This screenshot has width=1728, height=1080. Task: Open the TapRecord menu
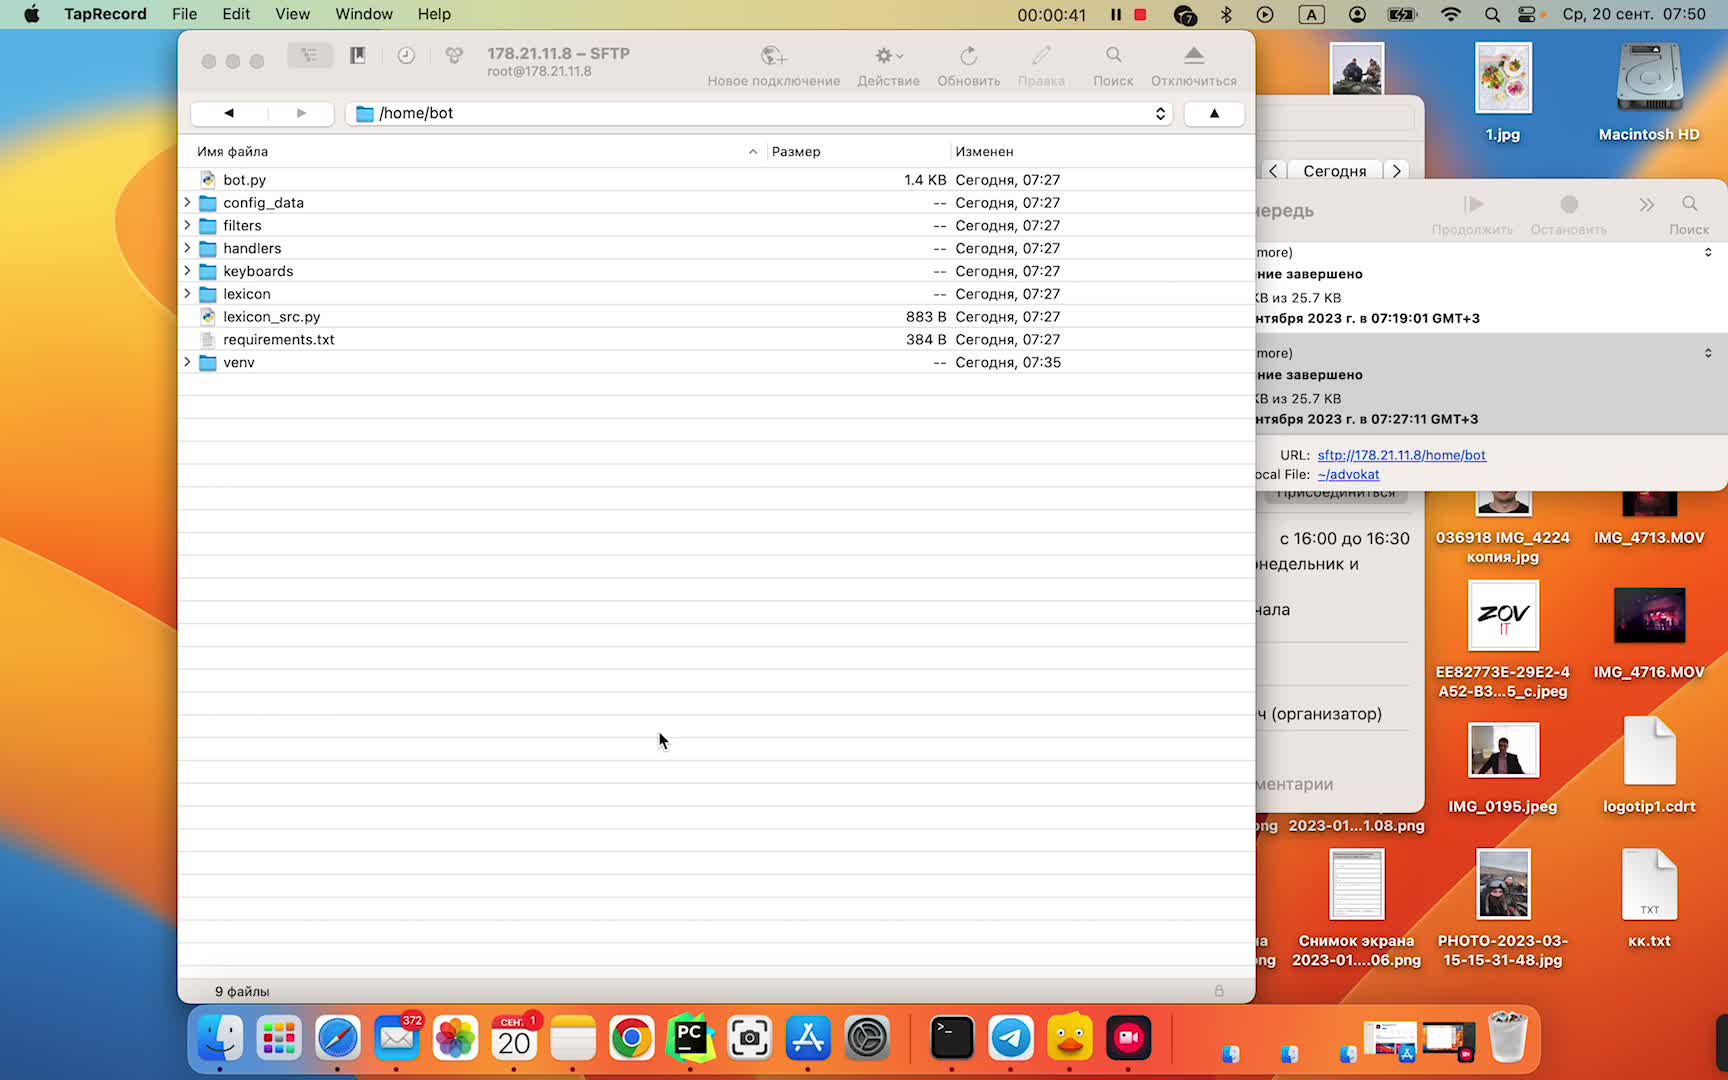[x=105, y=14]
